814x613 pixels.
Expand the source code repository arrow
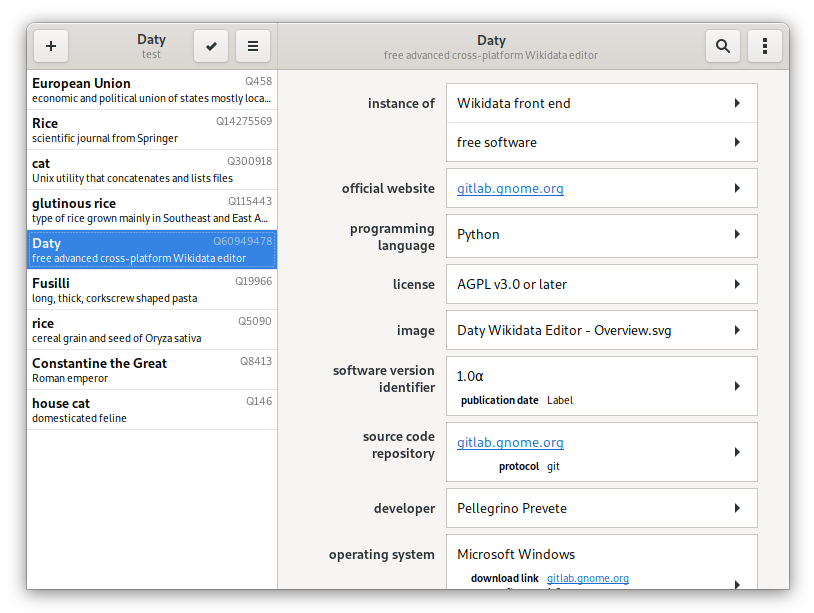click(x=737, y=452)
